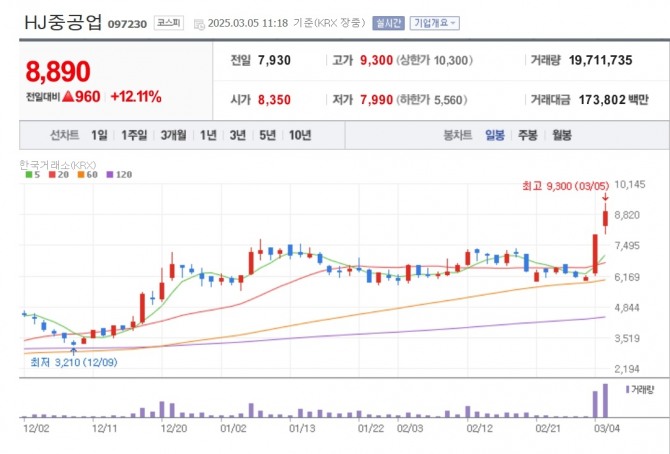Switch to the 월봉 monthly candle chart
Image resolution: width=670 pixels, height=454 pixels.
561,136
